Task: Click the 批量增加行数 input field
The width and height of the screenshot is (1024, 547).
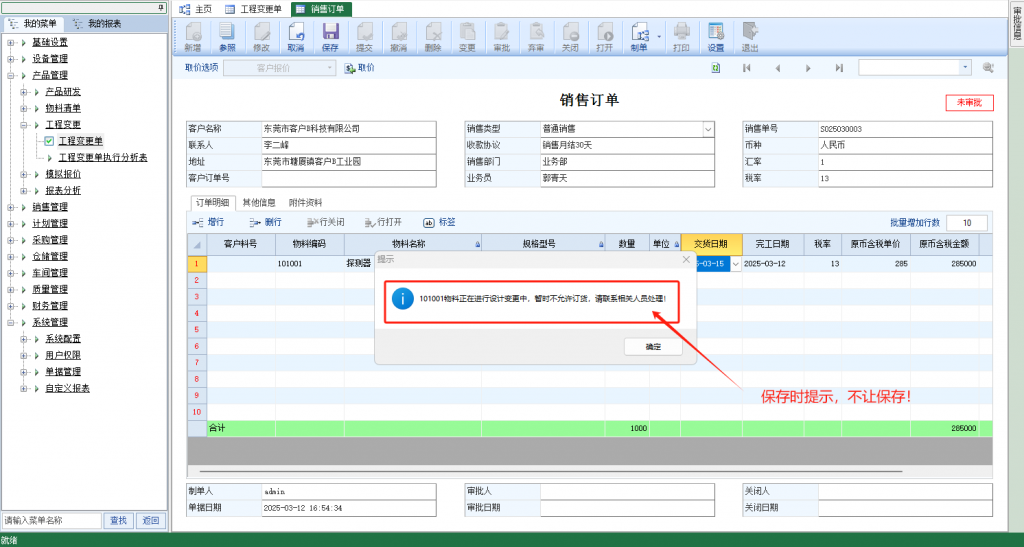Action: [x=967, y=223]
